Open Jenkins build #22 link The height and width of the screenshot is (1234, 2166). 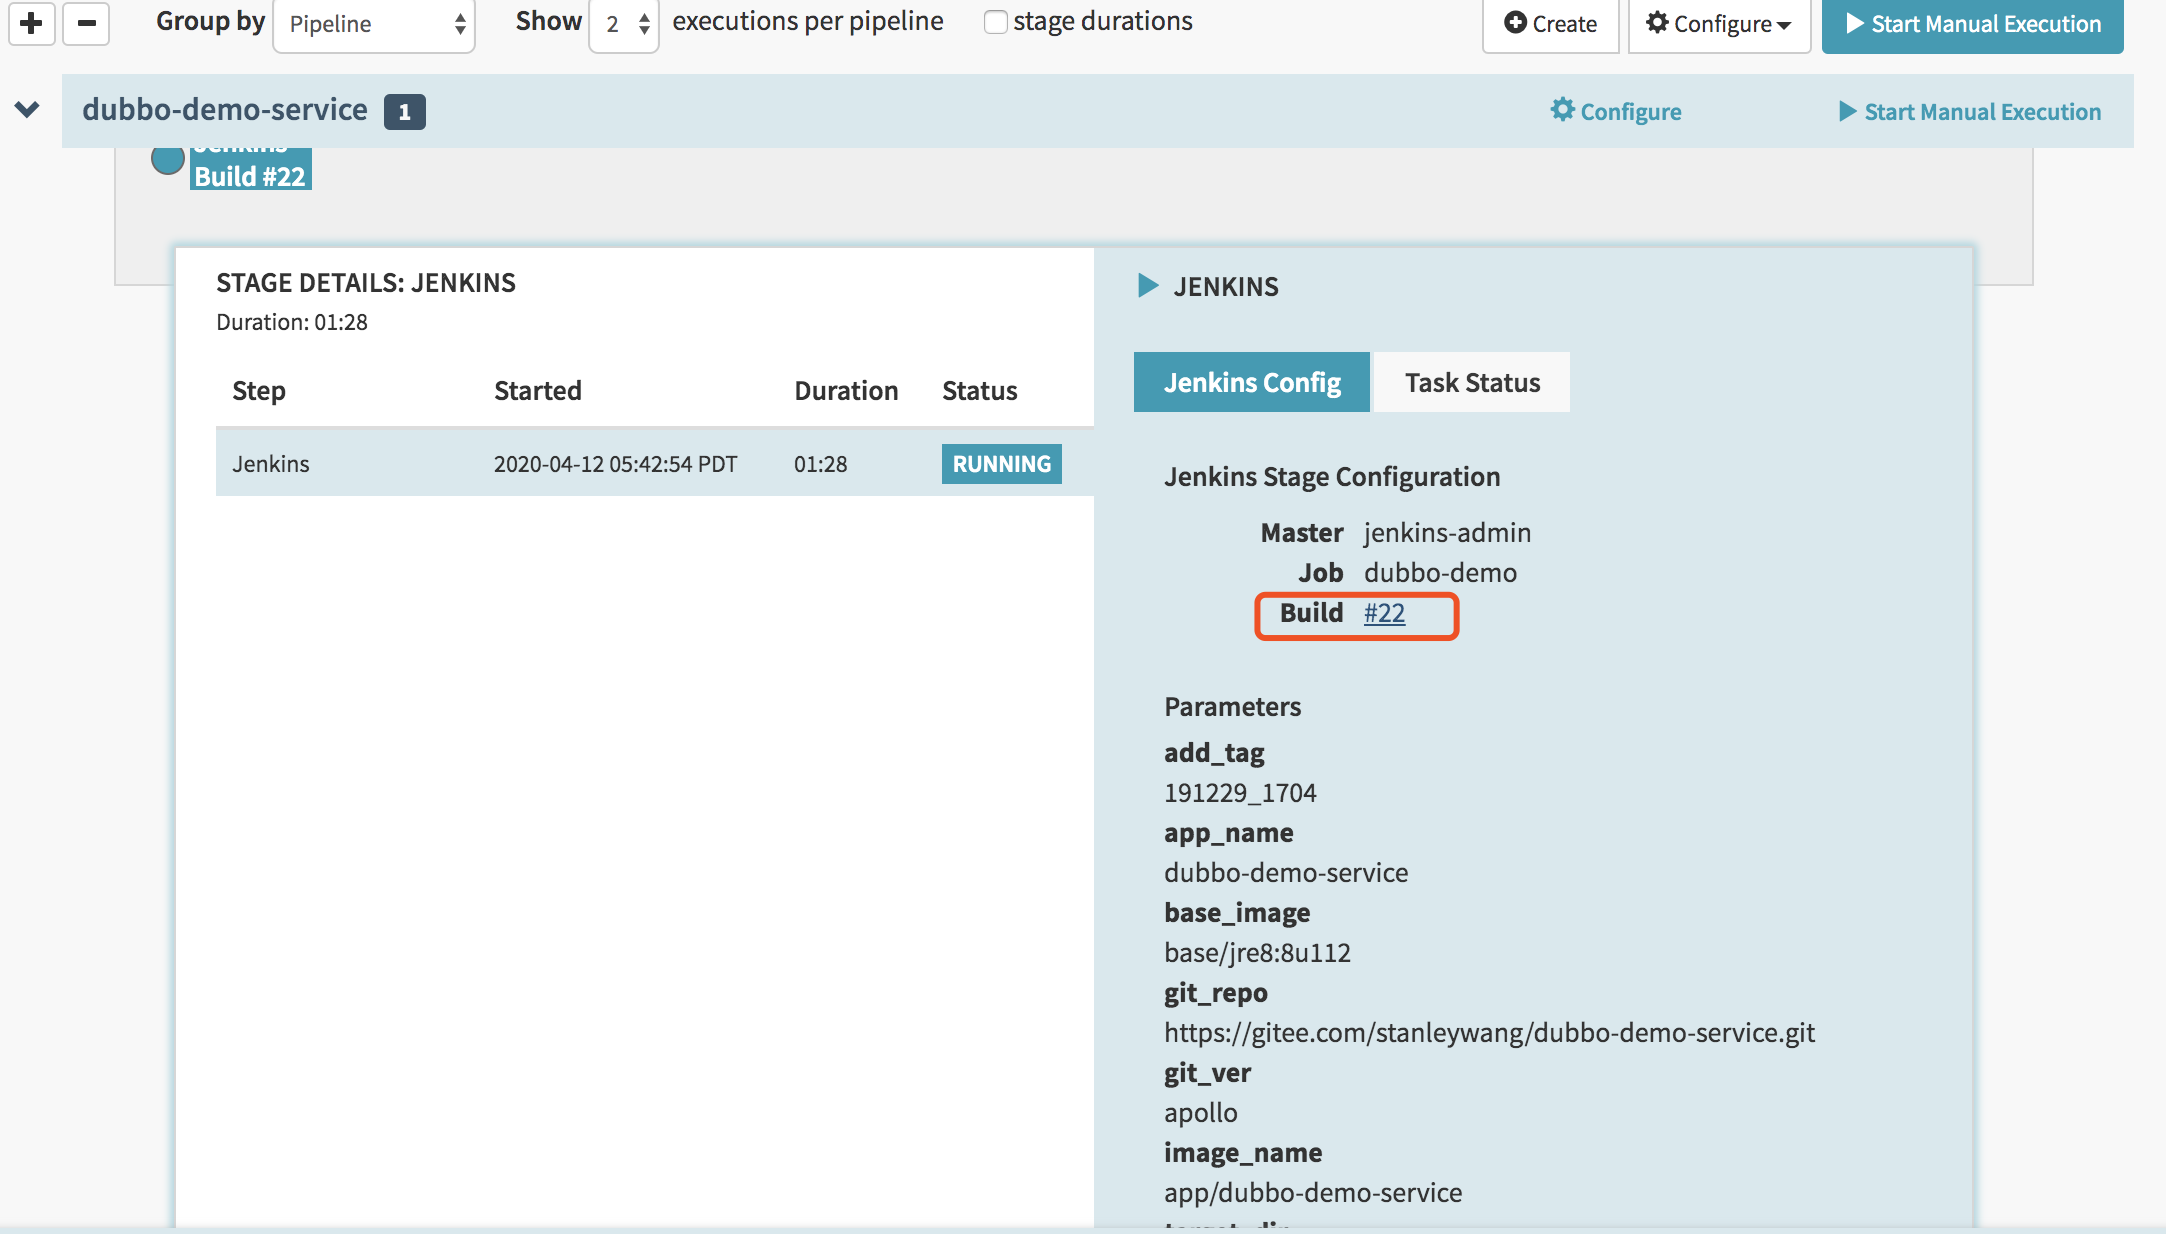tap(1384, 613)
